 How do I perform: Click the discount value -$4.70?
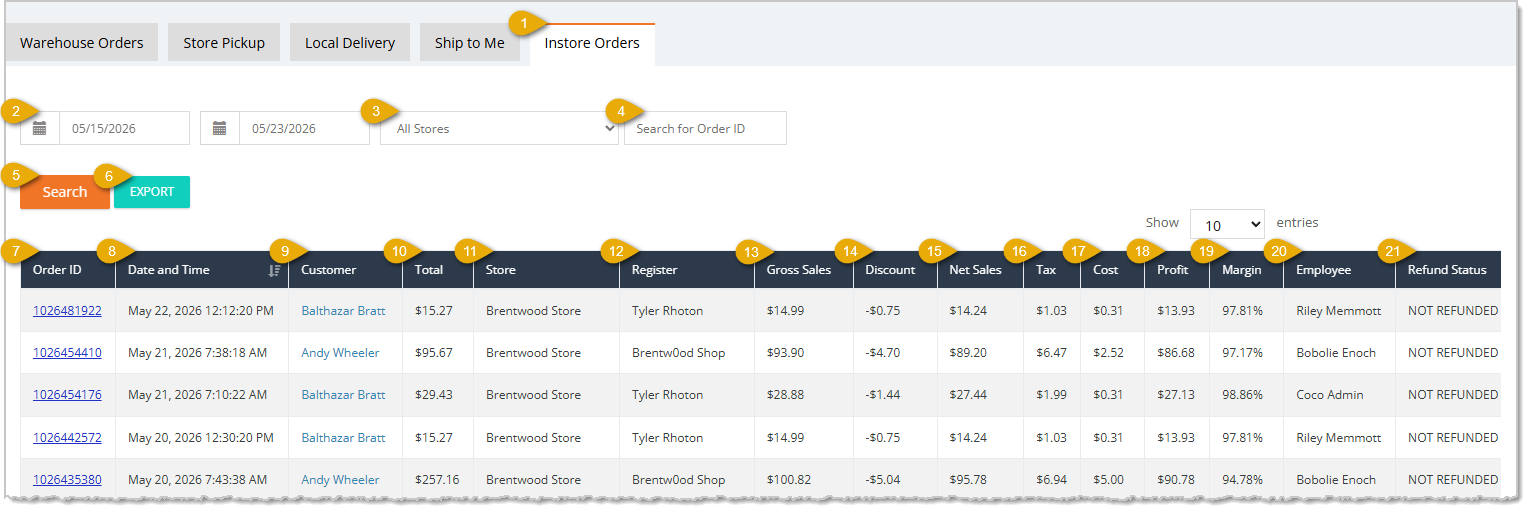pyautogui.click(x=883, y=353)
